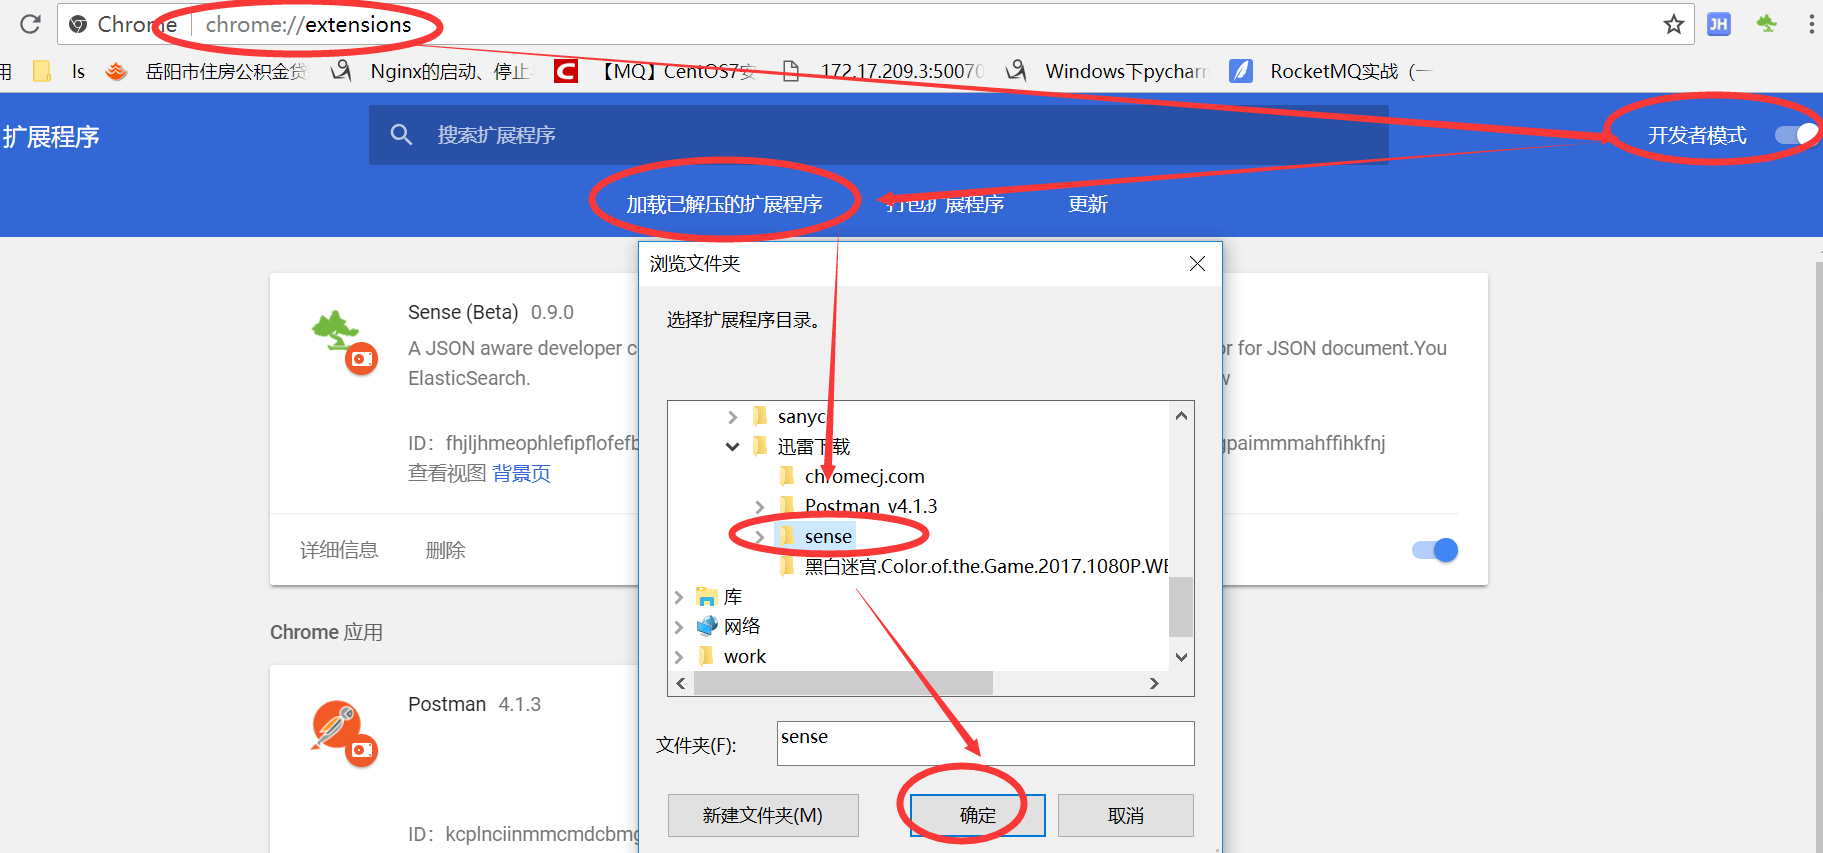The image size is (1823, 853).
Task: Click 删除 for Sense (Beta)
Action: [445, 550]
